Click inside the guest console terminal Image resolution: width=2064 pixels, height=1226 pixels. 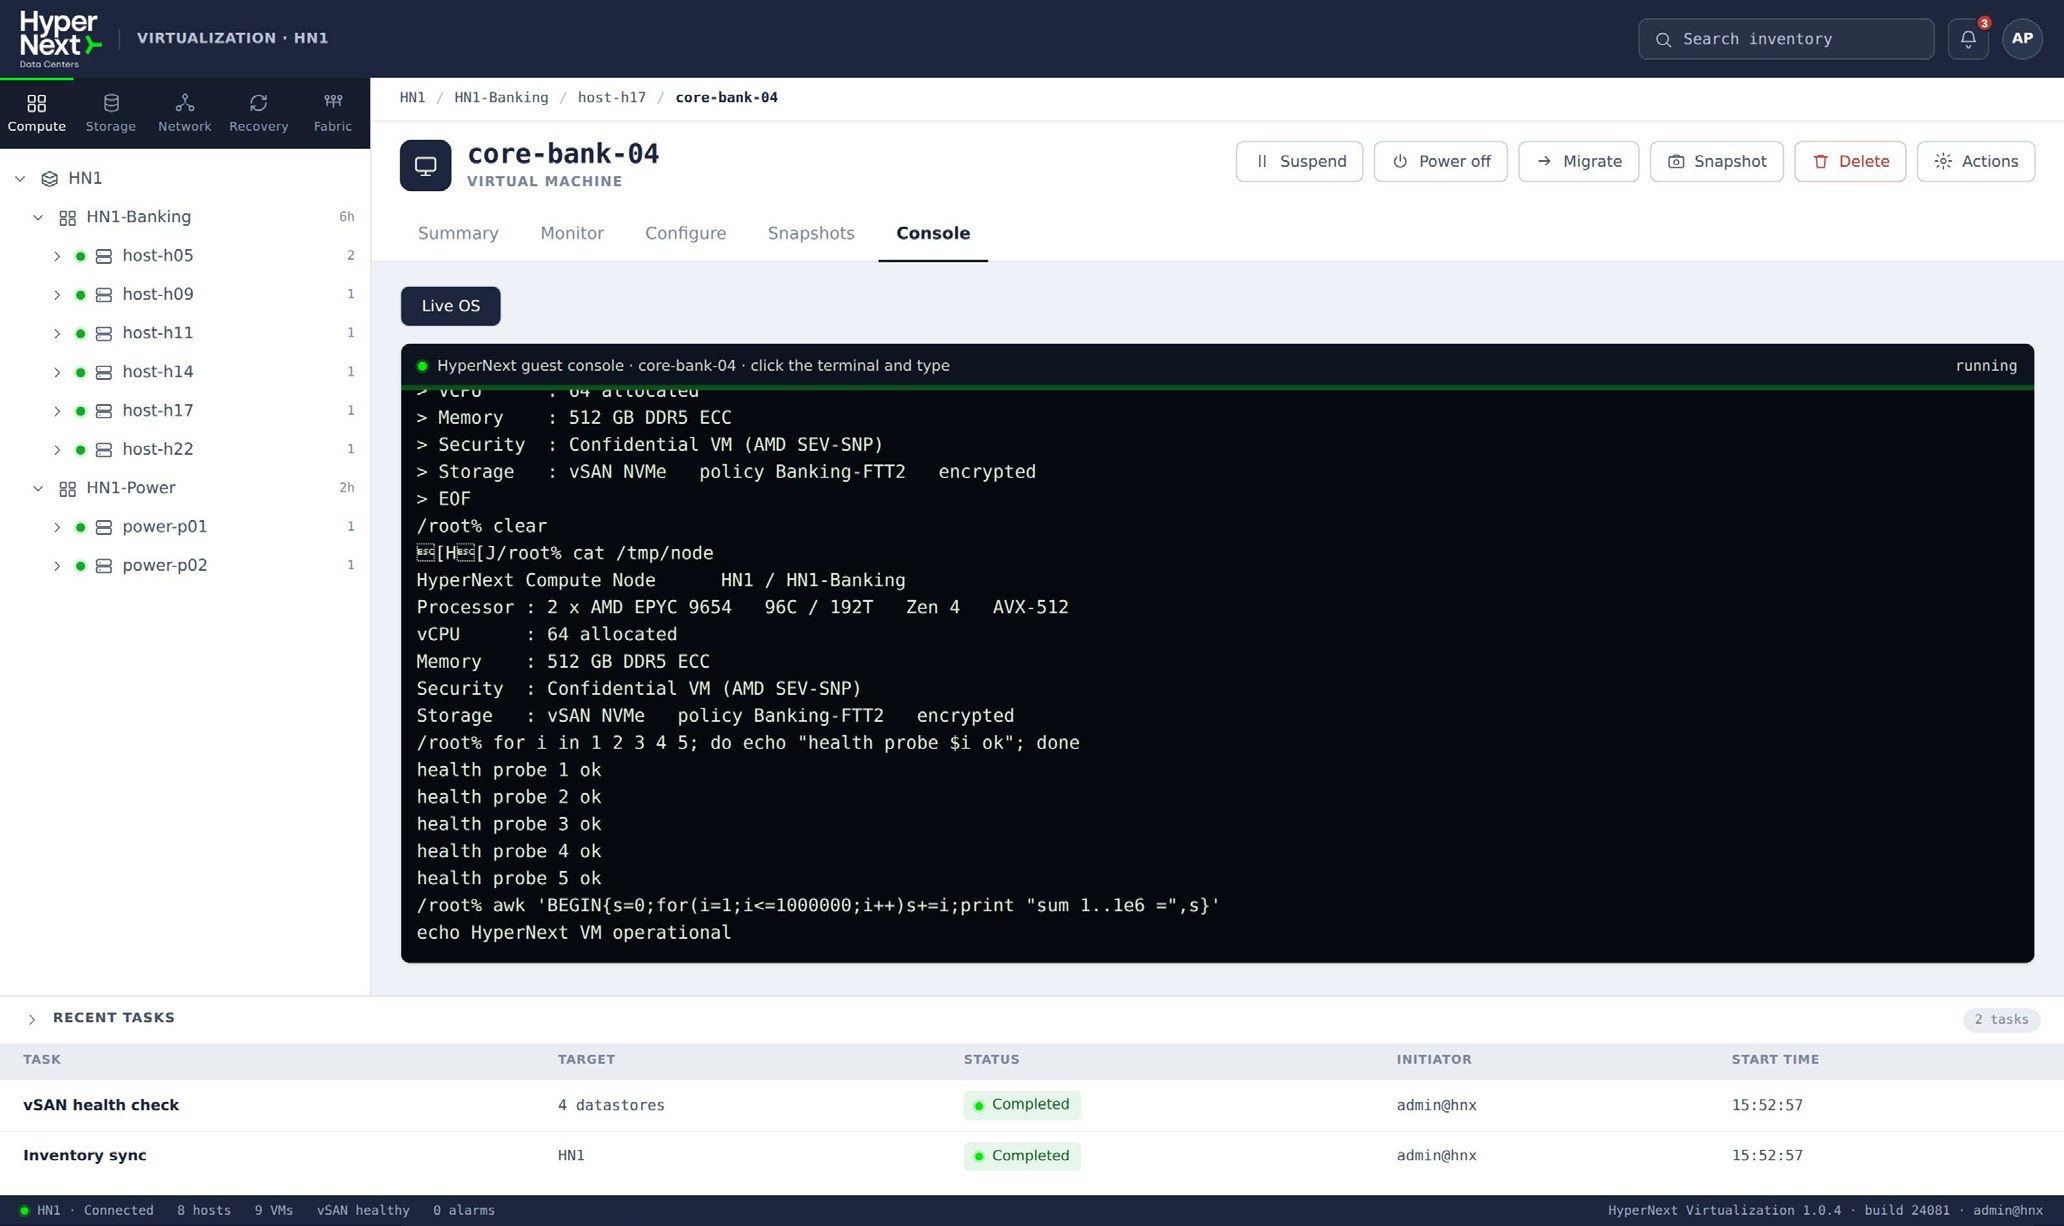click(1217, 675)
